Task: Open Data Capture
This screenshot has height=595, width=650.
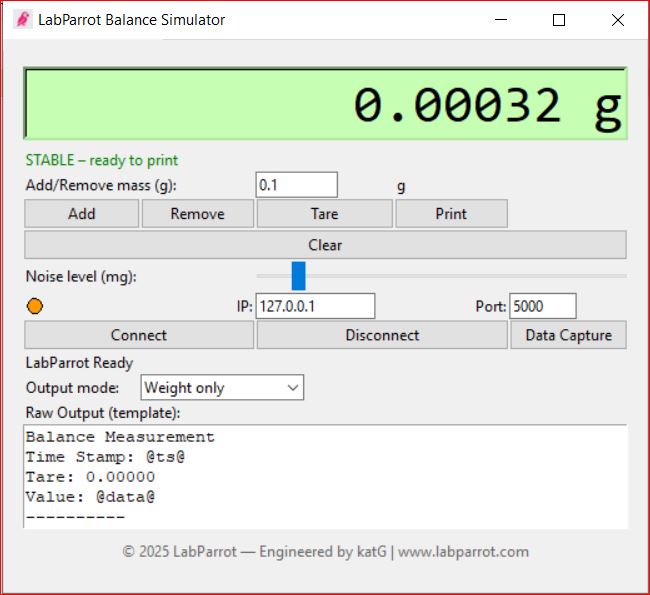Action: [568, 335]
